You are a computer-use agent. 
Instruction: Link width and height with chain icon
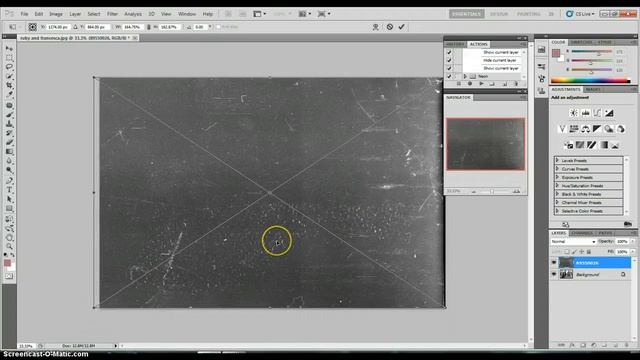pos(149,27)
